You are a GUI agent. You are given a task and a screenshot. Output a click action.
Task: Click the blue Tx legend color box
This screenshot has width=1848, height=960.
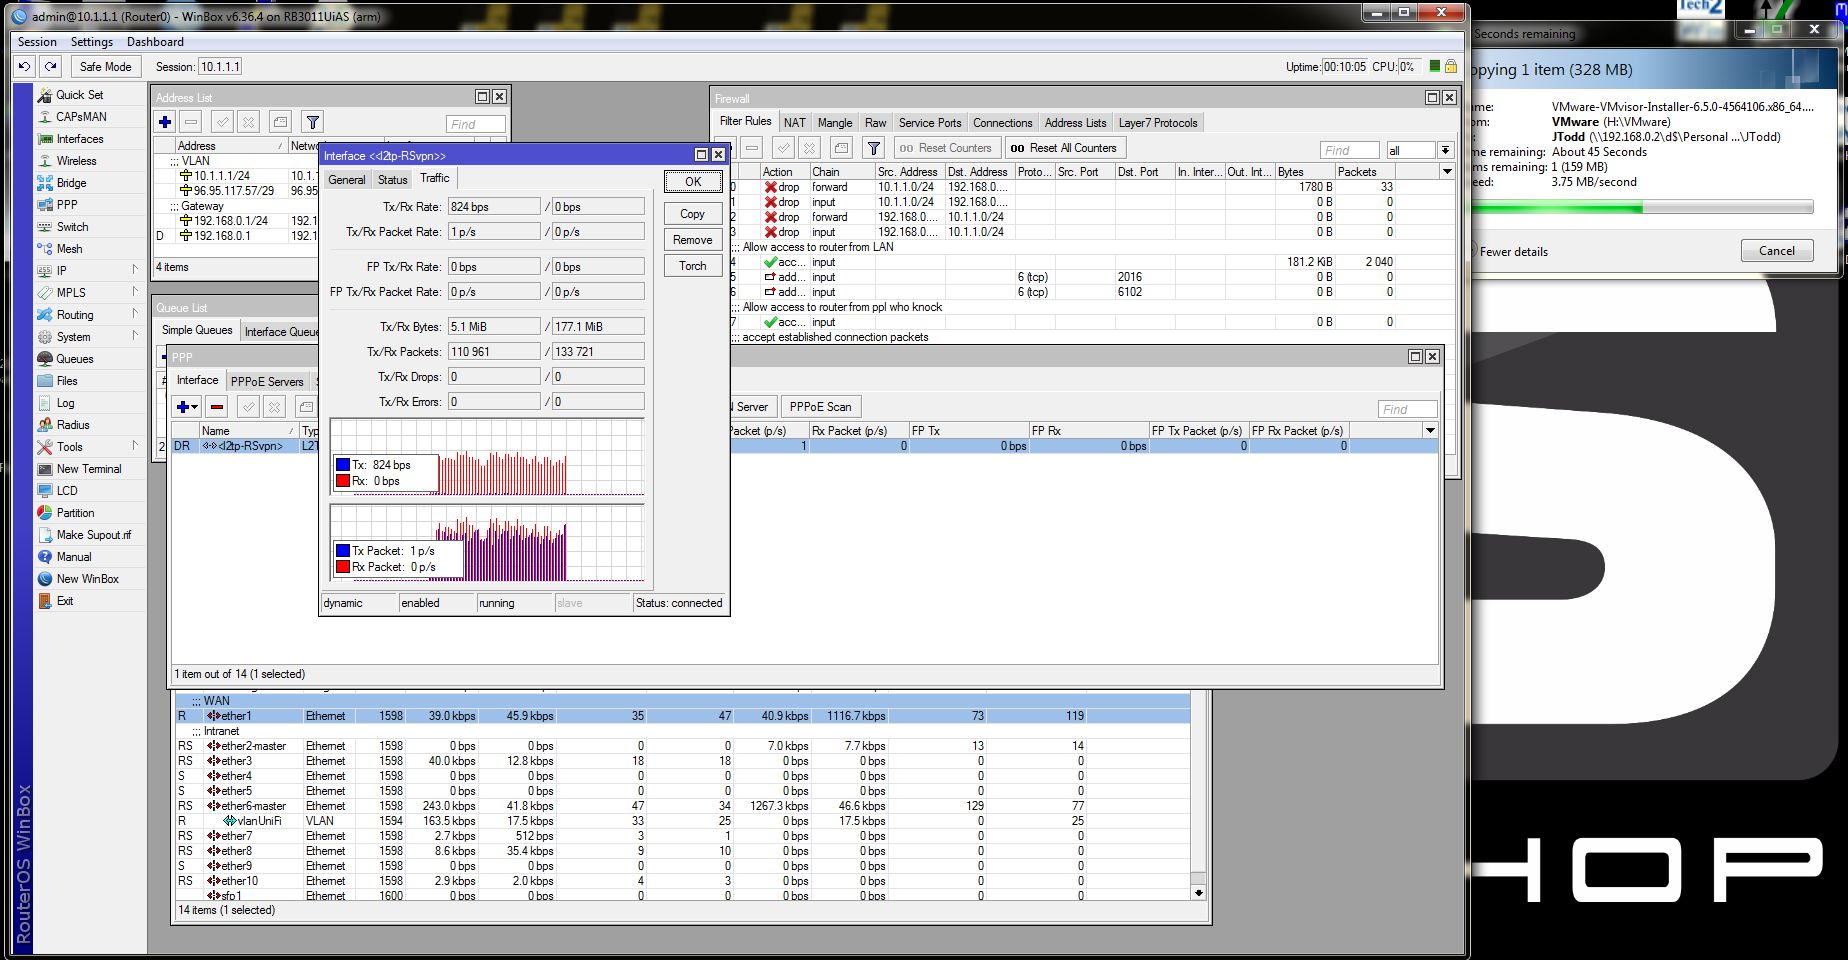343,465
